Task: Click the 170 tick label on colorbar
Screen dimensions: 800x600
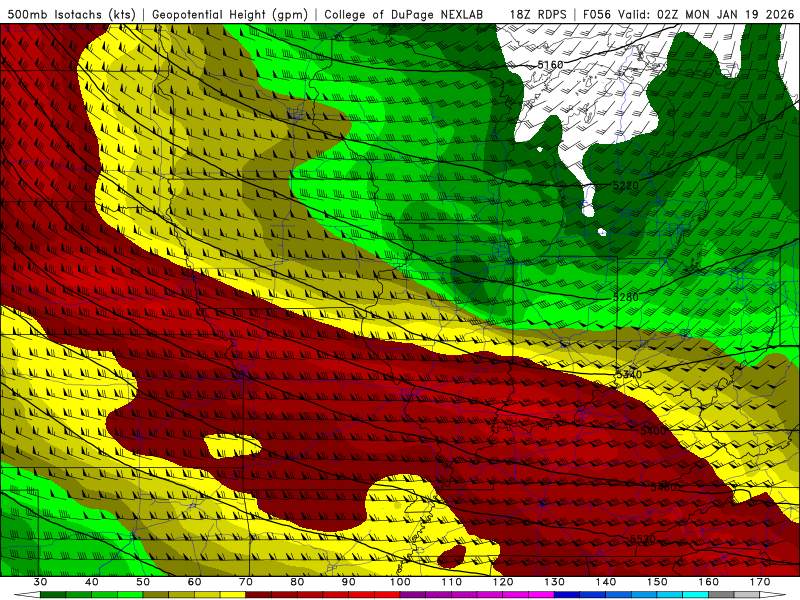Action: click(760, 582)
